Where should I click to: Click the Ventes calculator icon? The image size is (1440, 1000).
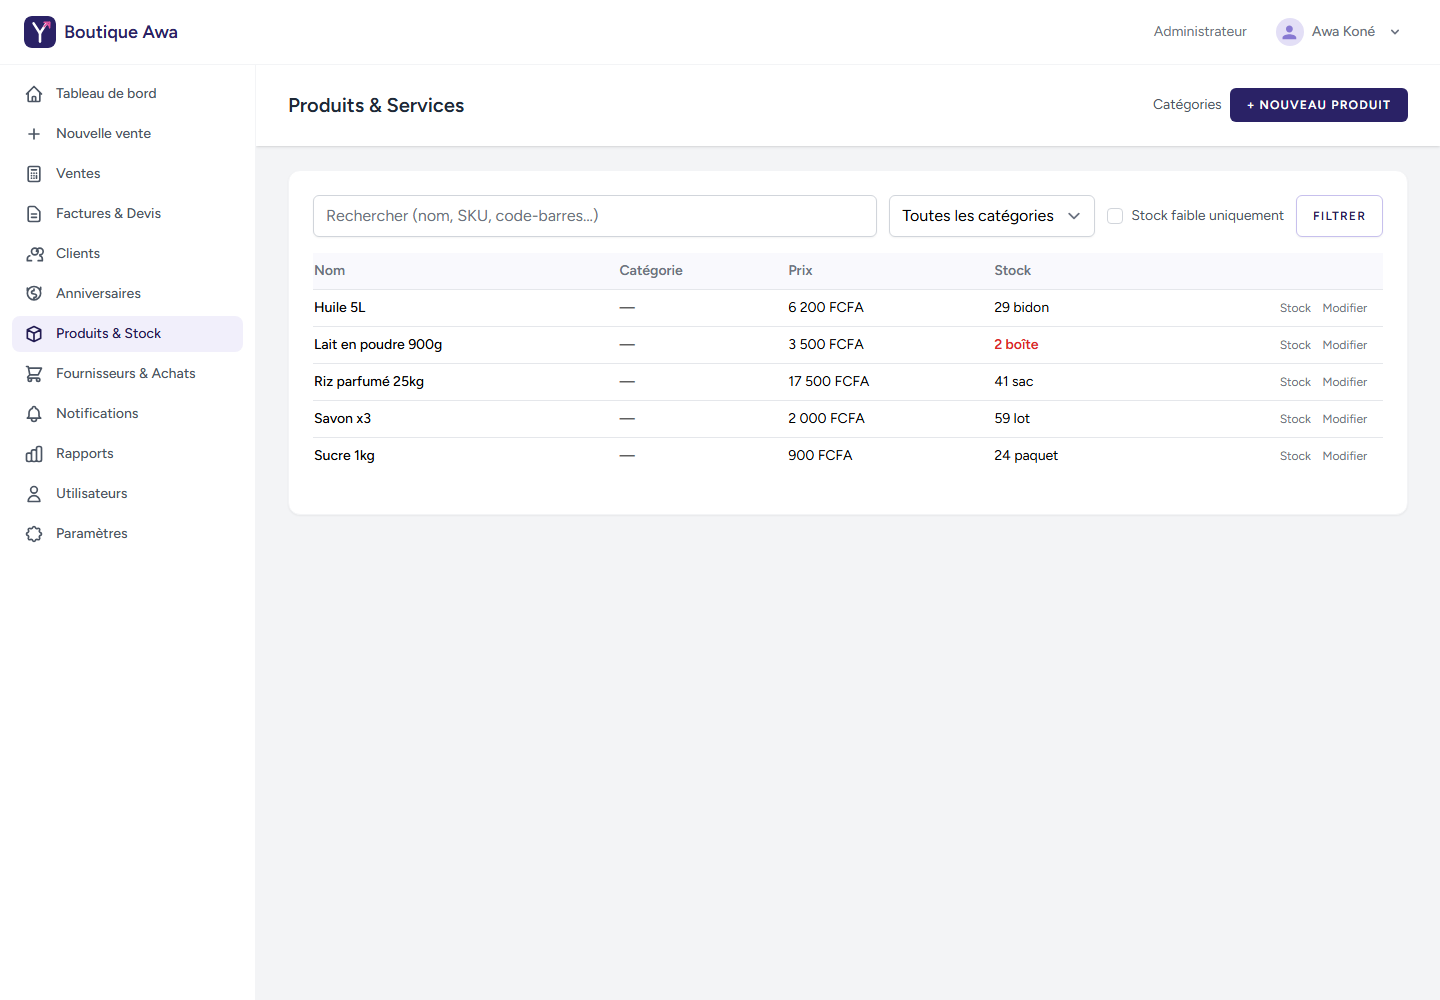tap(34, 174)
